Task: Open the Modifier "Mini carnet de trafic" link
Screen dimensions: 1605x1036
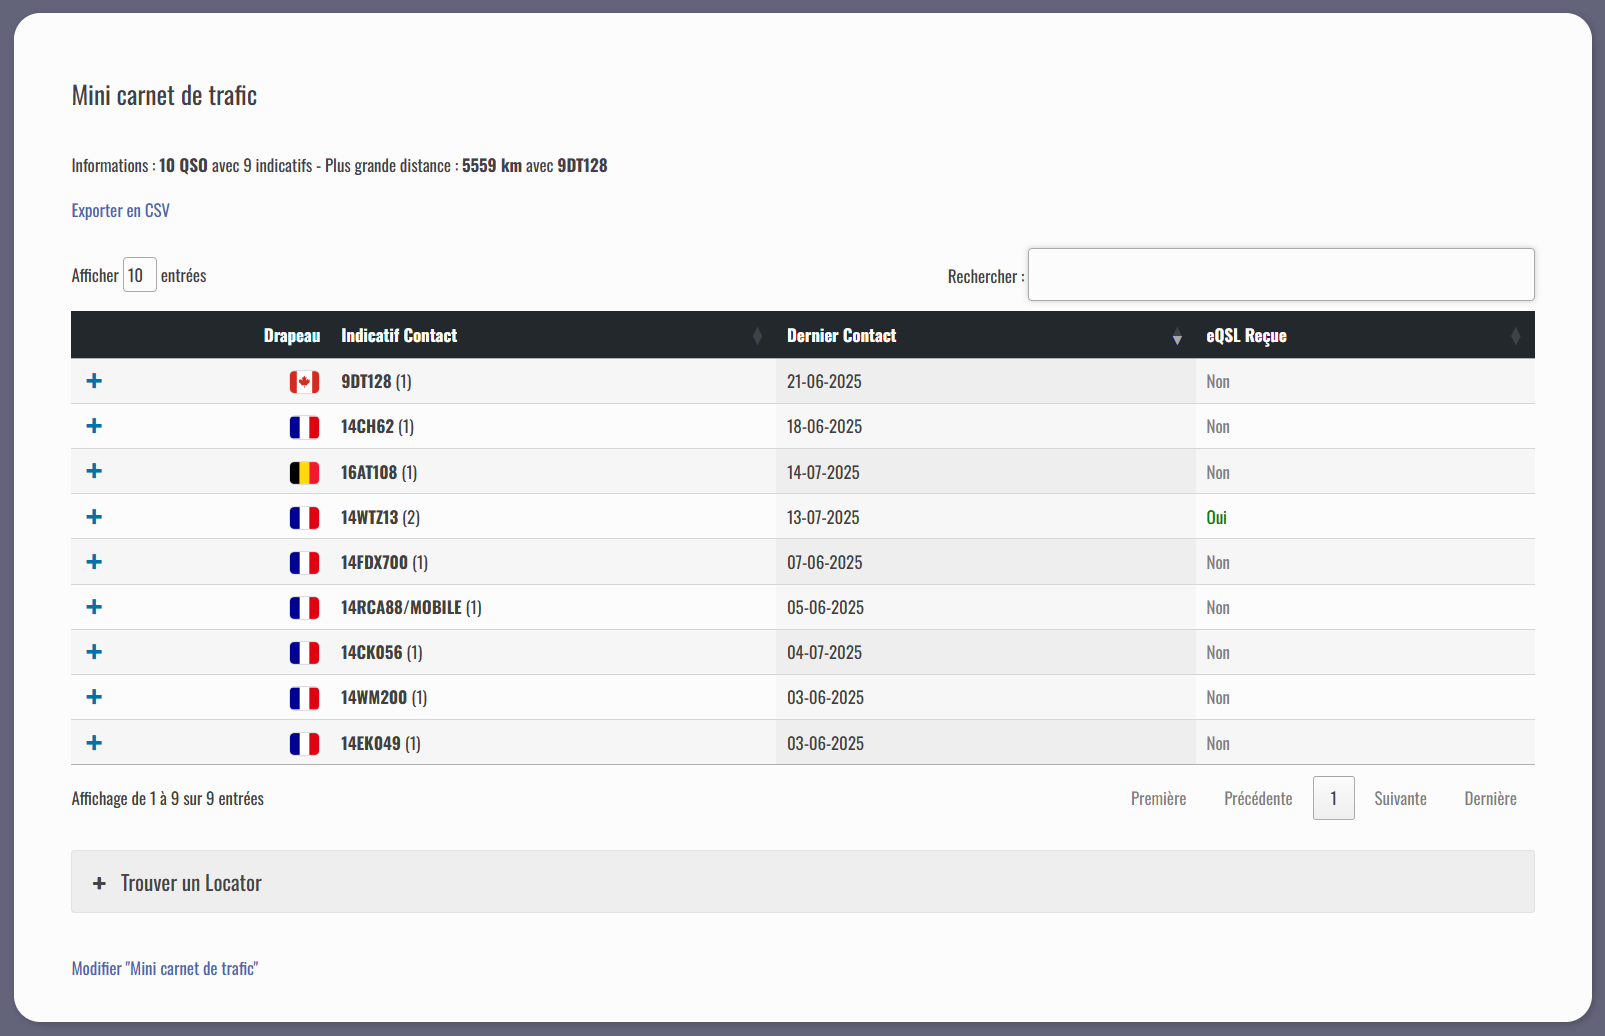Action: [165, 969]
